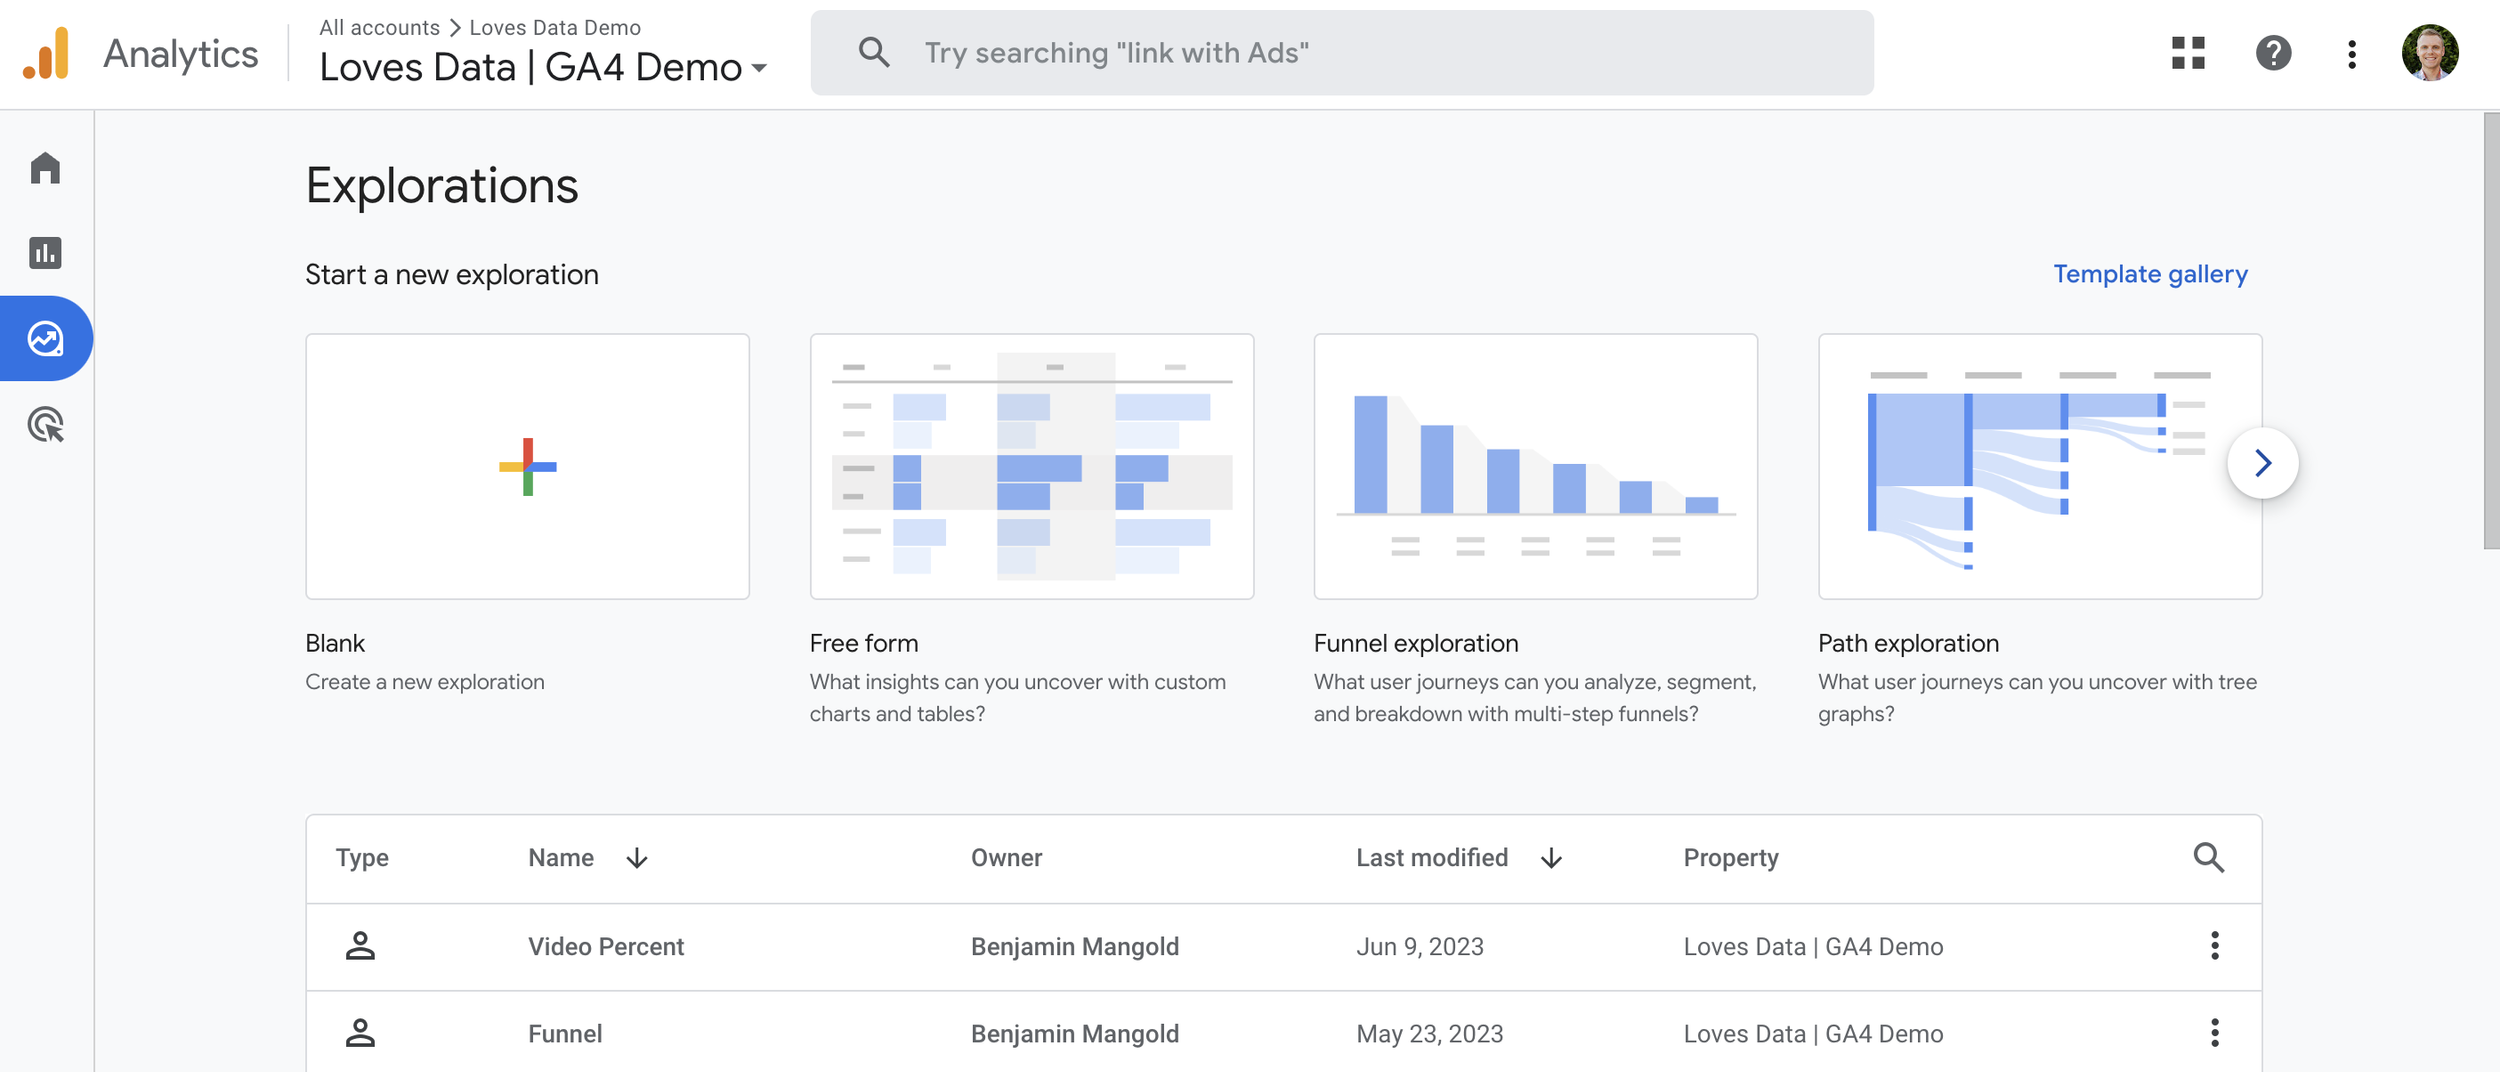Open the search icon above the explorations table
Image resolution: width=2500 pixels, height=1072 pixels.
[x=2209, y=857]
